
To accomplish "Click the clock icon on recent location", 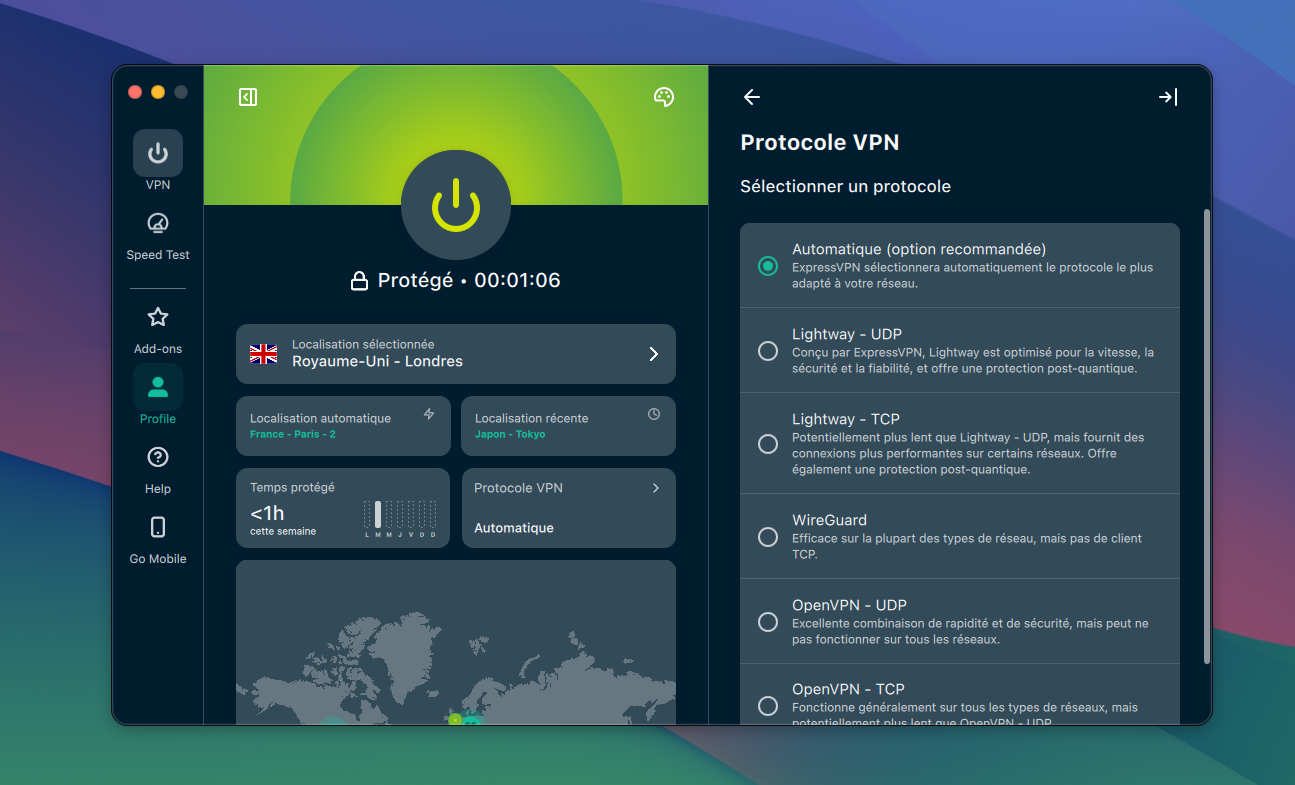I will point(654,414).
